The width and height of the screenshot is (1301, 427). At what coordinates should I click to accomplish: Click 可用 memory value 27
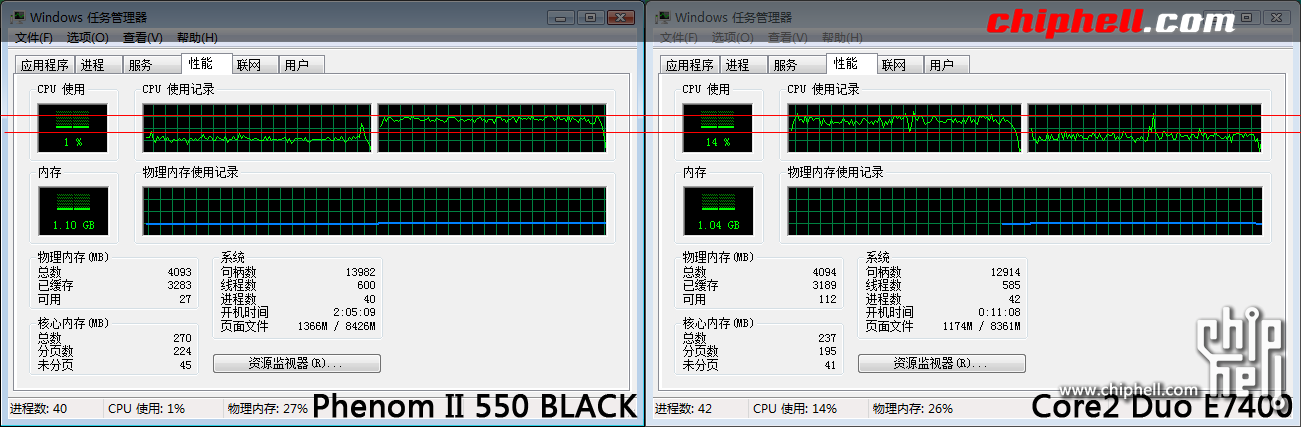185,300
